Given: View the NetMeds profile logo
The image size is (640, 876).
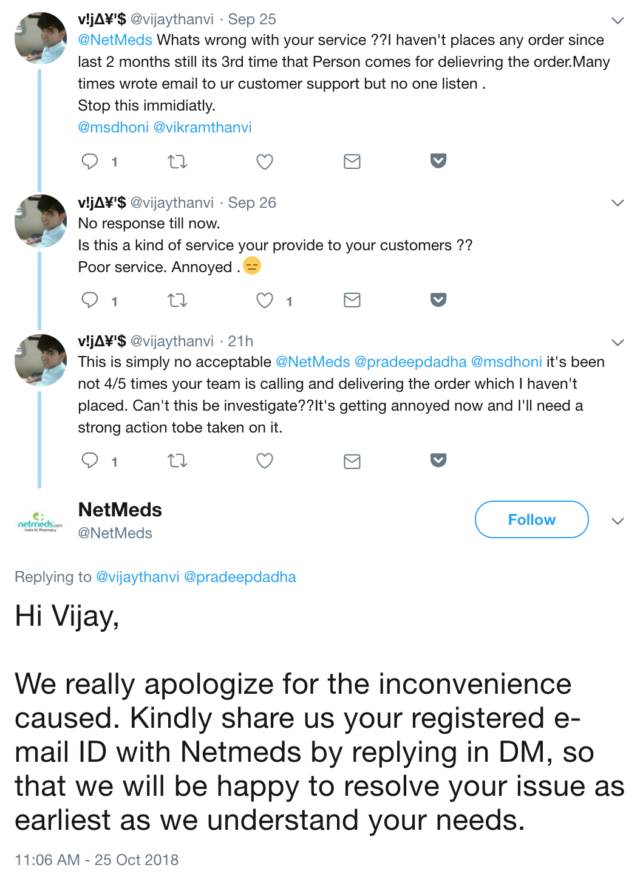Looking at the screenshot, I should pos(41,522).
